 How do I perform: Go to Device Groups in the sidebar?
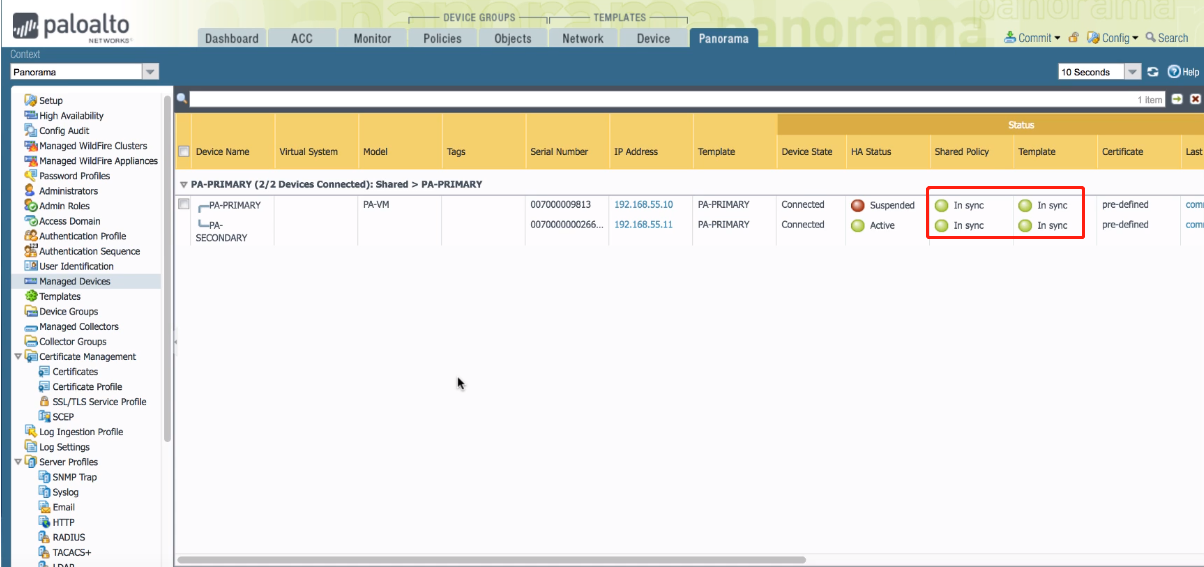[68, 311]
